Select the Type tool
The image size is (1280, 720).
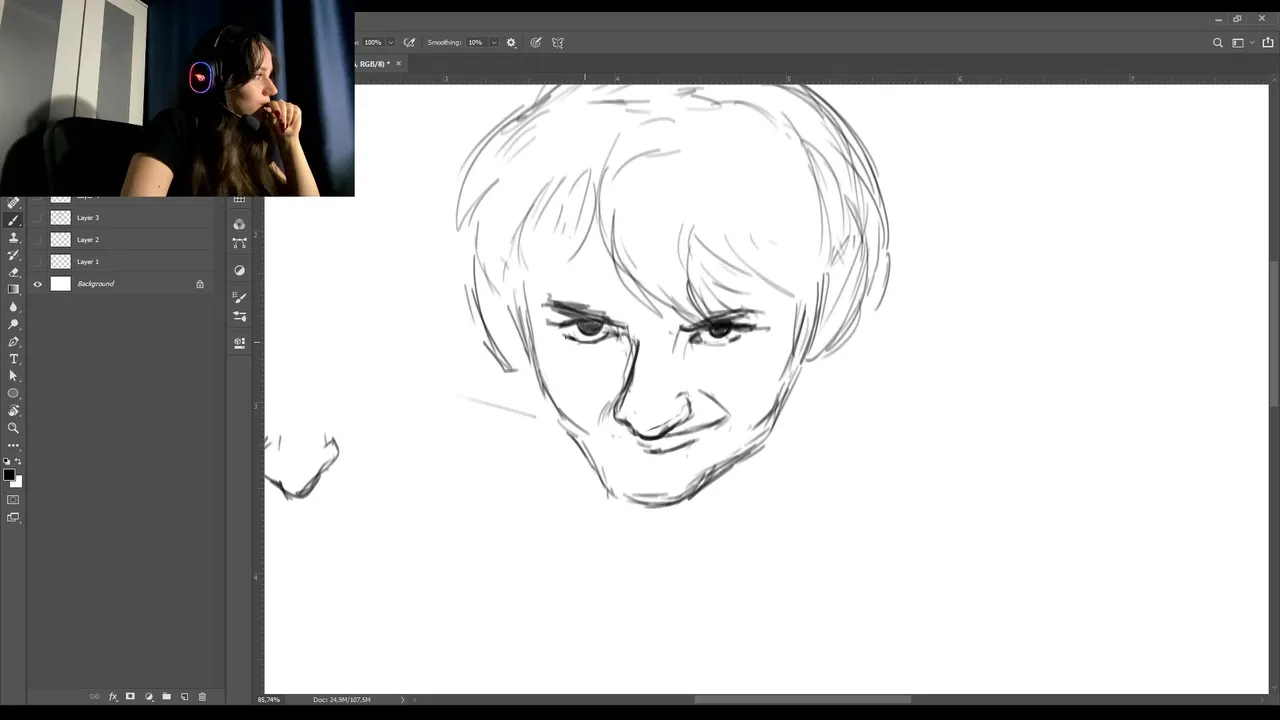(13, 359)
